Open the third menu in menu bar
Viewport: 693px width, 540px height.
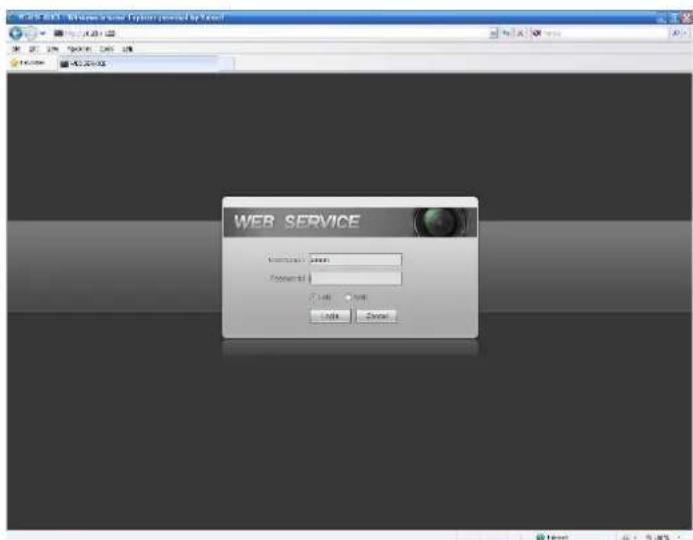[x=53, y=49]
